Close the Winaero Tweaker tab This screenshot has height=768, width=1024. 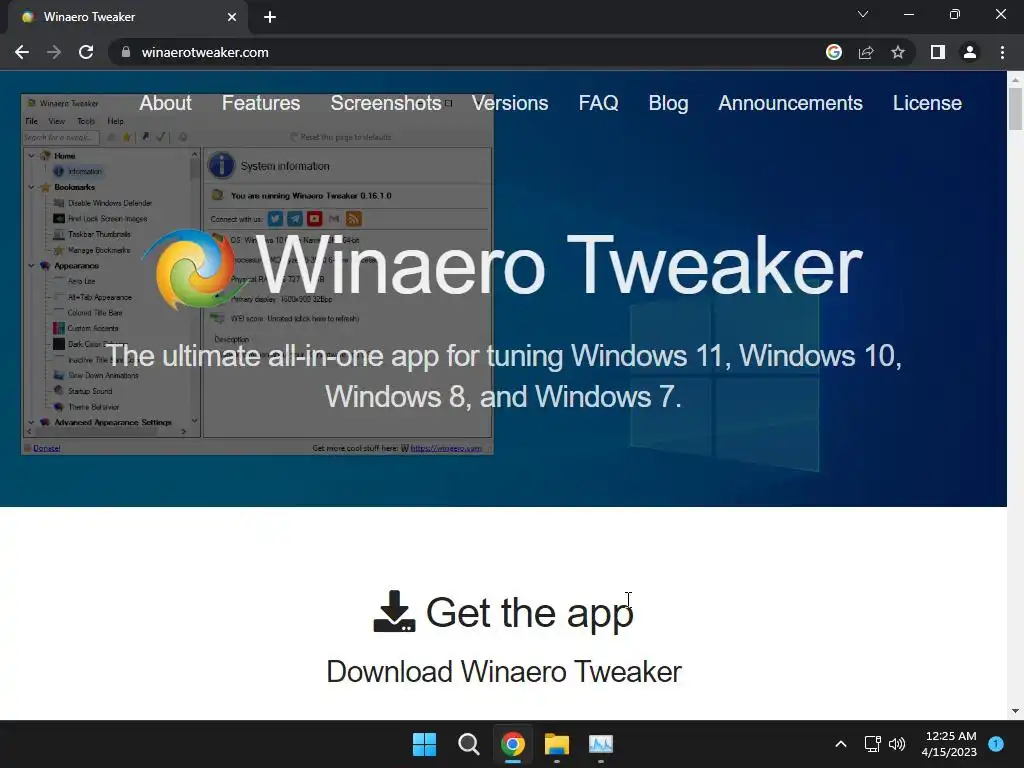232,17
